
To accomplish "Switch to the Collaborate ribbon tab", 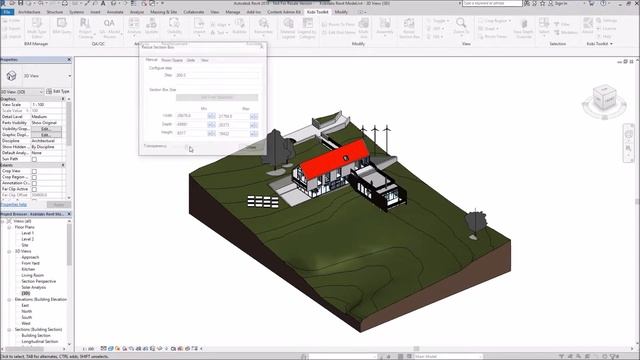I will tap(193, 12).
